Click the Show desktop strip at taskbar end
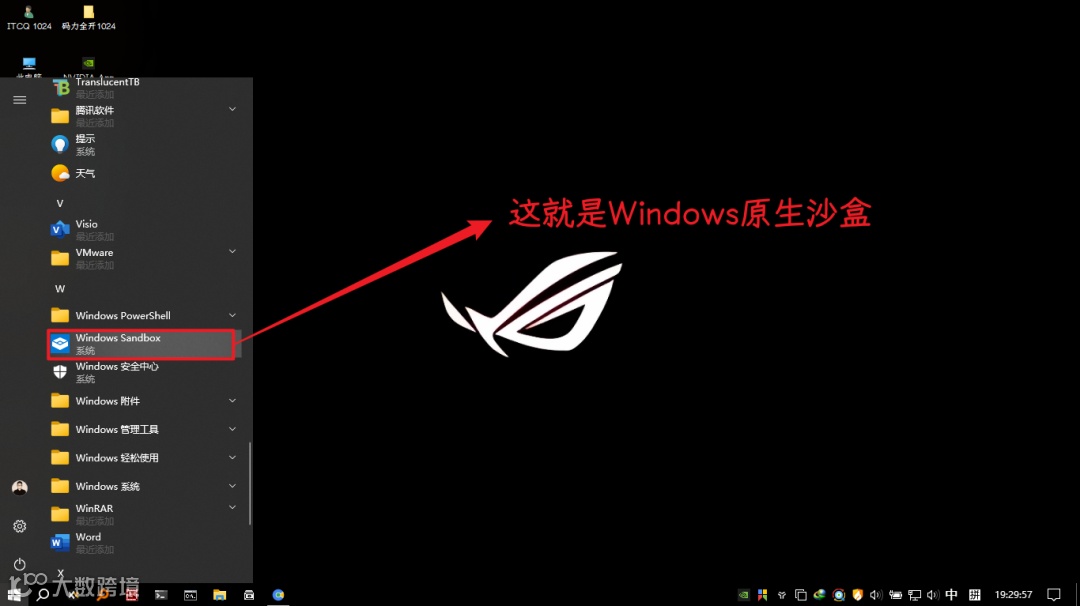This screenshot has width=1080, height=606. click(1077, 594)
